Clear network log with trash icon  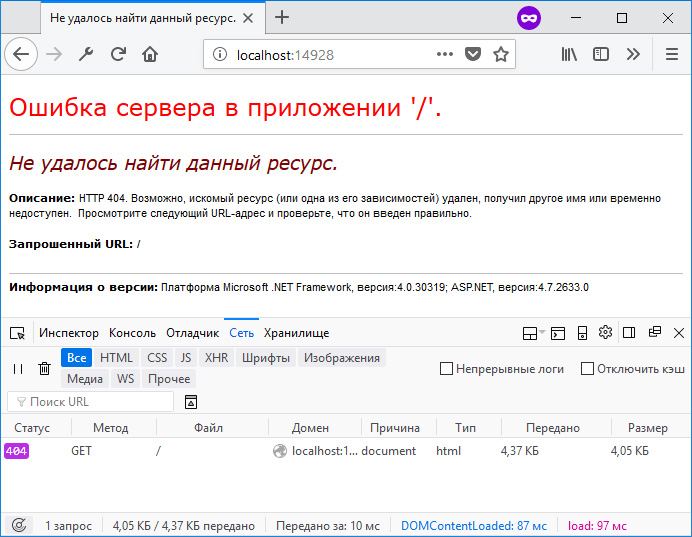pyautogui.click(x=44, y=368)
